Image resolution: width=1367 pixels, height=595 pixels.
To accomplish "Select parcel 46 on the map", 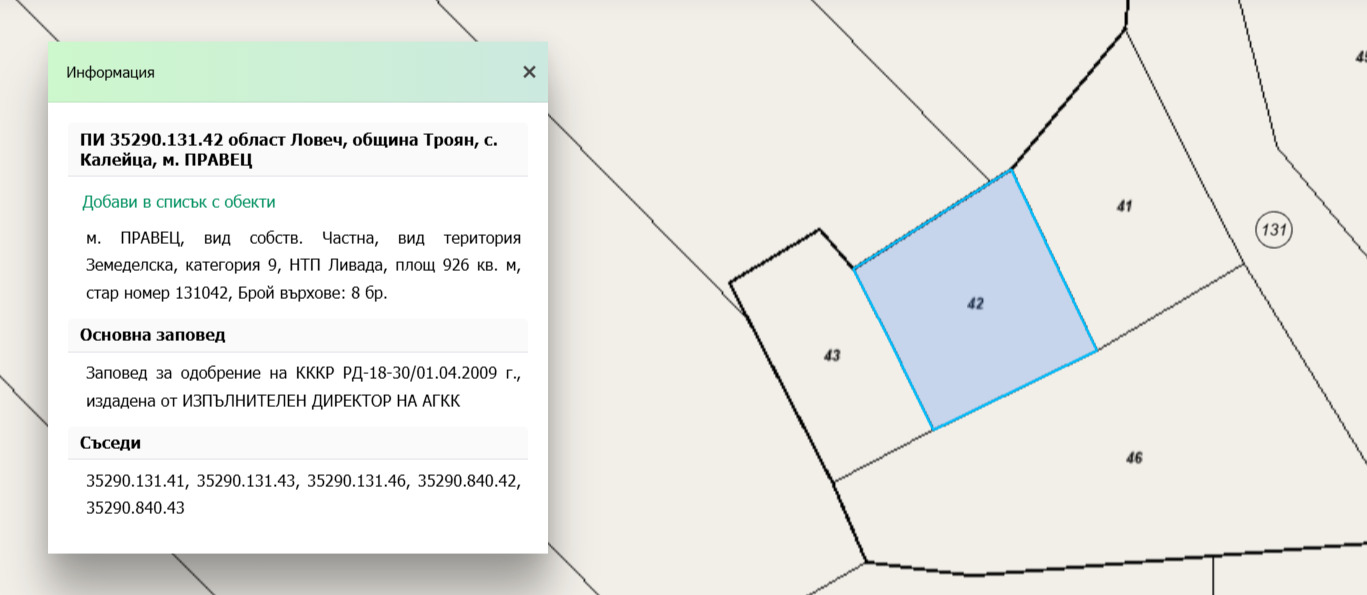I will pos(1133,458).
